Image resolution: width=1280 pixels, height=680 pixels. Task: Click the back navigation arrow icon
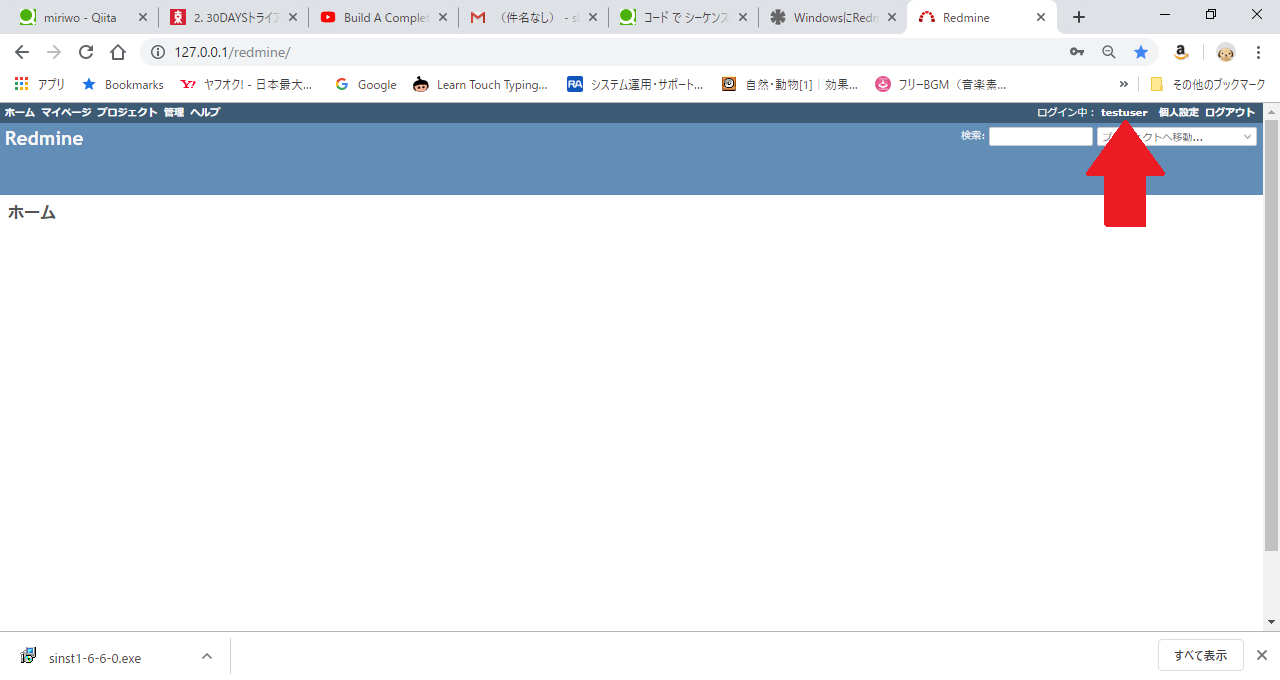21,51
